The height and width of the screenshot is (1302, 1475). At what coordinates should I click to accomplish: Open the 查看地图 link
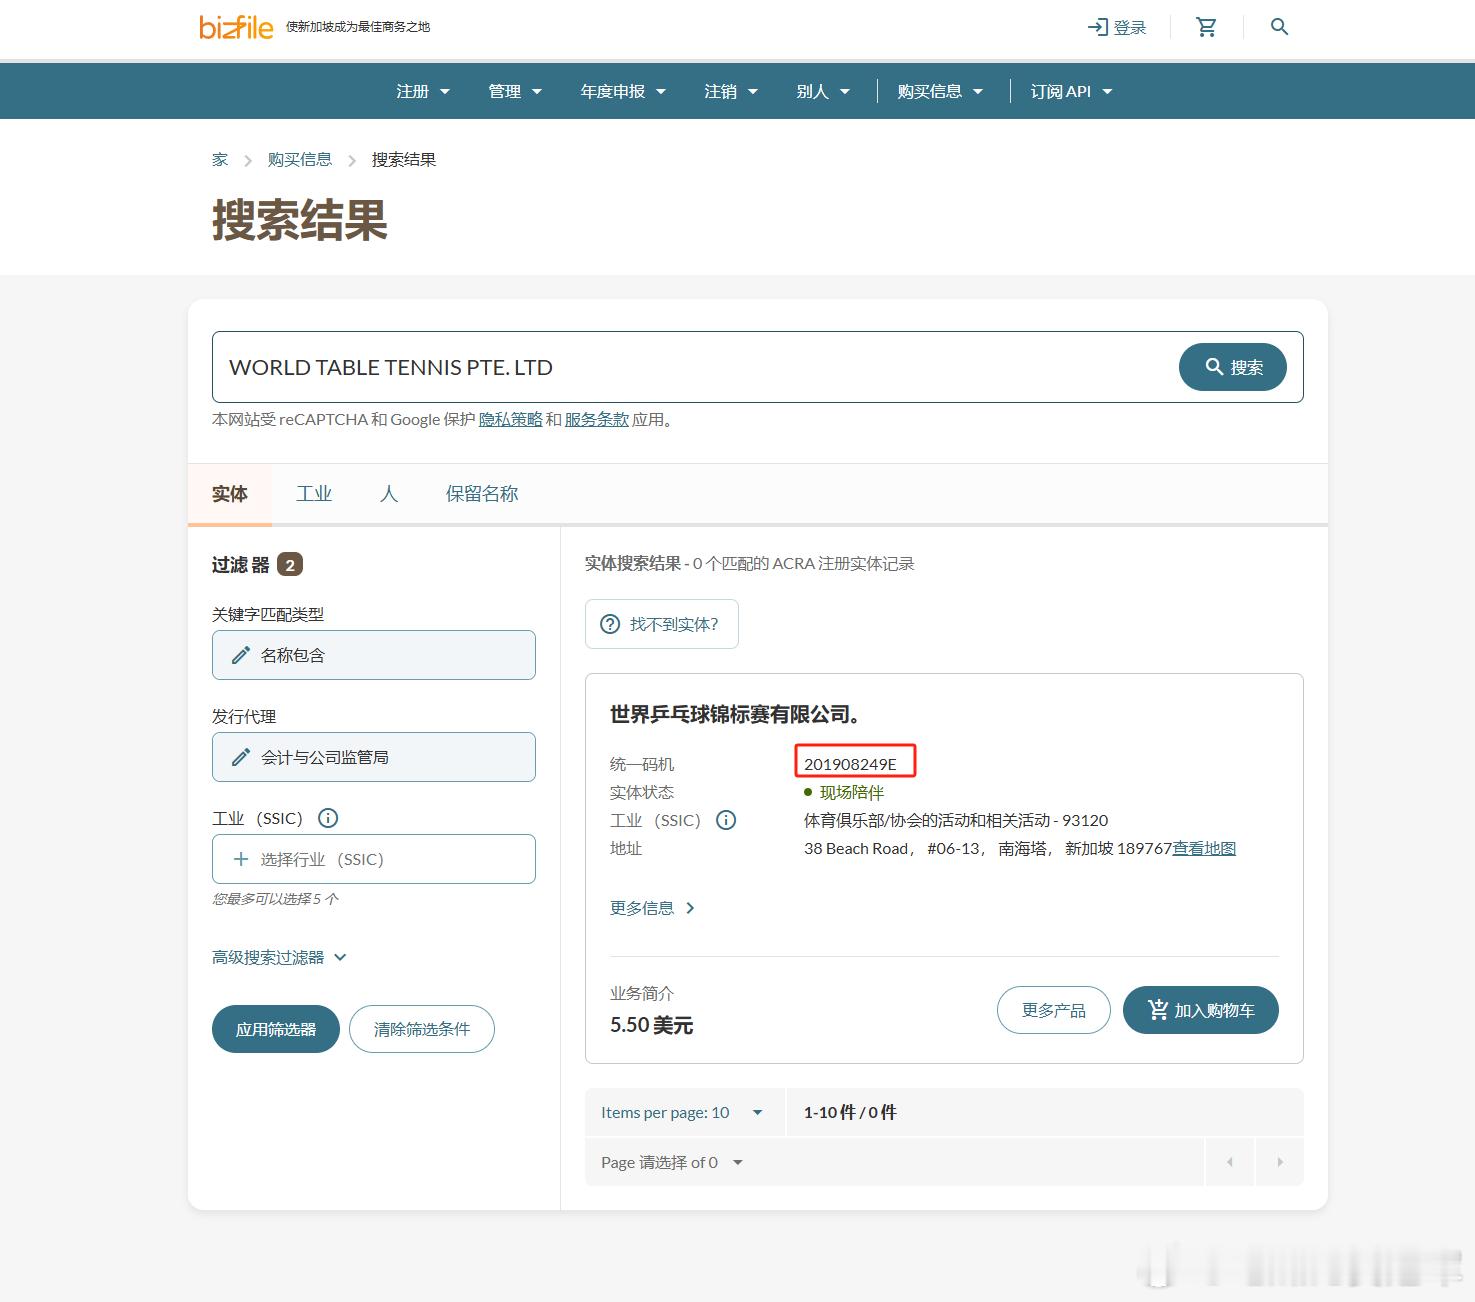point(1204,848)
